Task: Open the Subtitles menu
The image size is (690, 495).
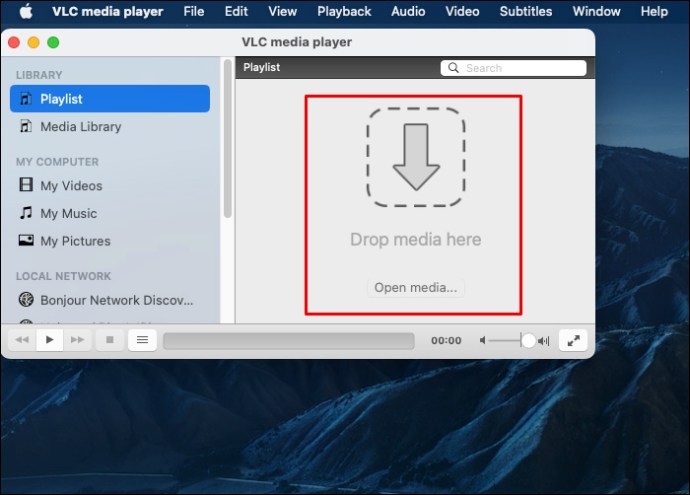Action: coord(525,12)
